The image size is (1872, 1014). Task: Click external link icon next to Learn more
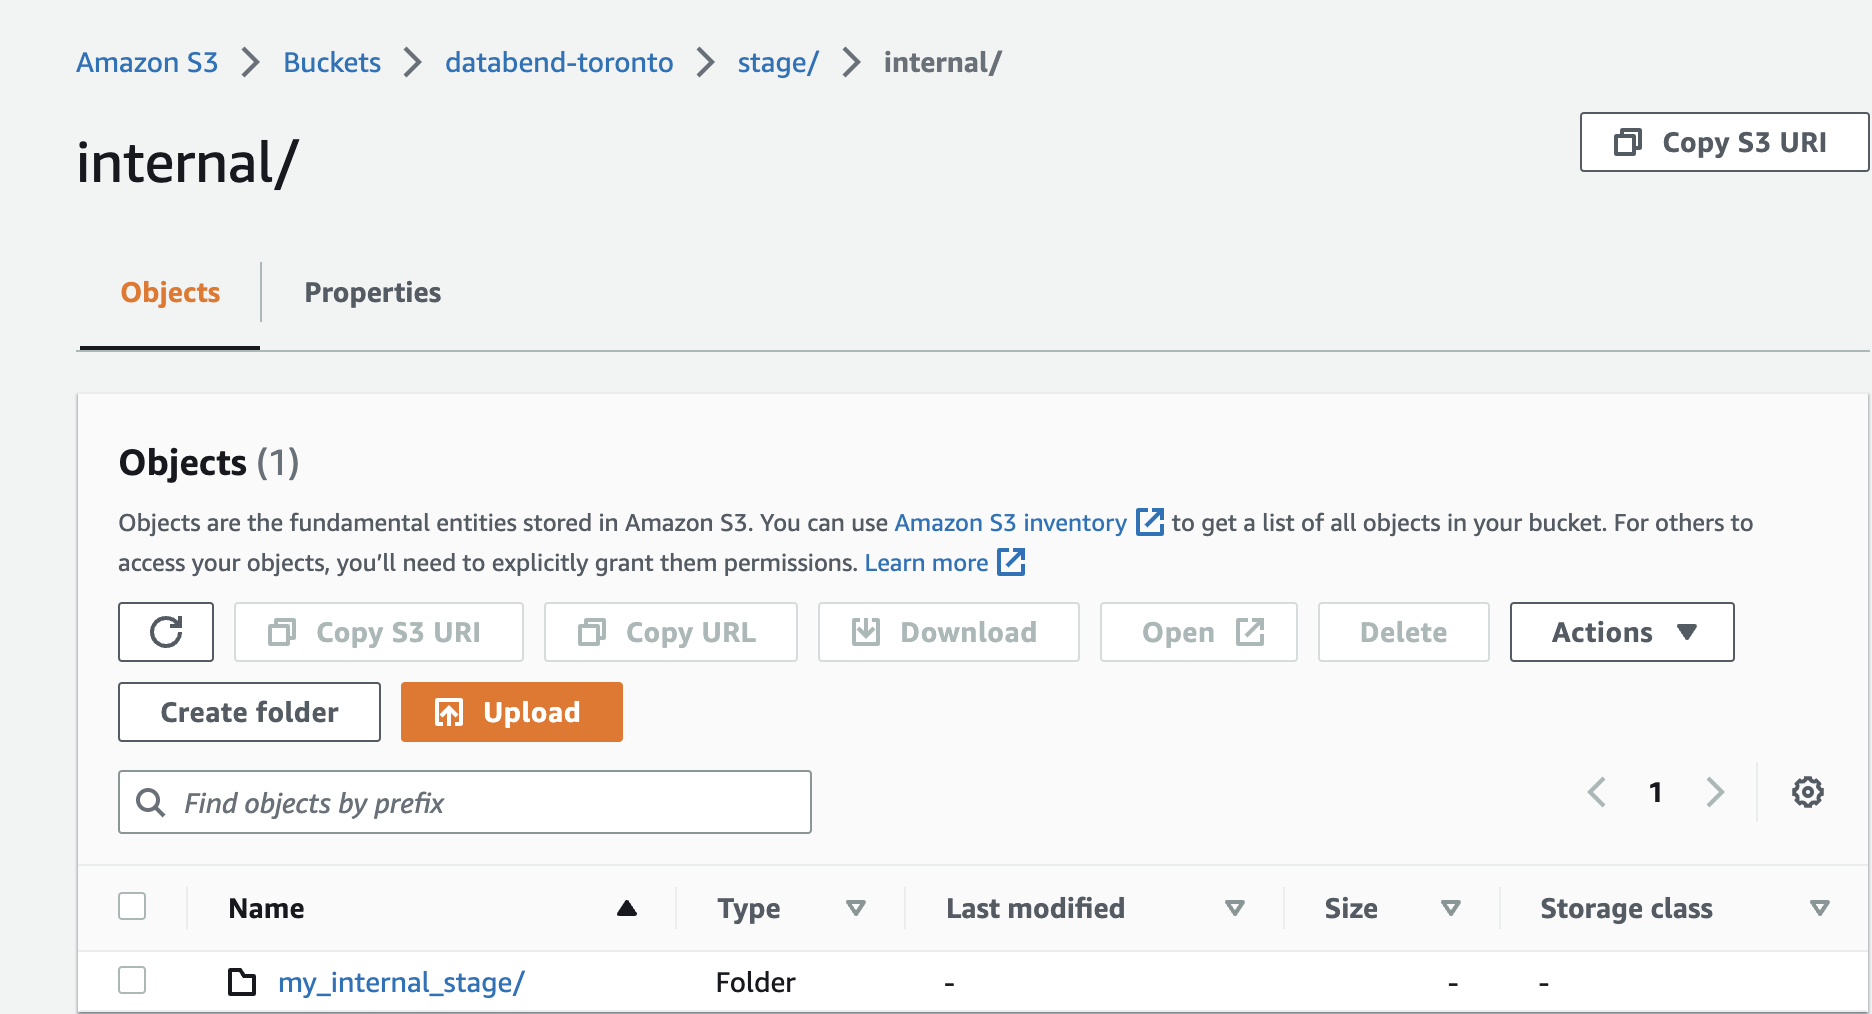(x=1012, y=562)
